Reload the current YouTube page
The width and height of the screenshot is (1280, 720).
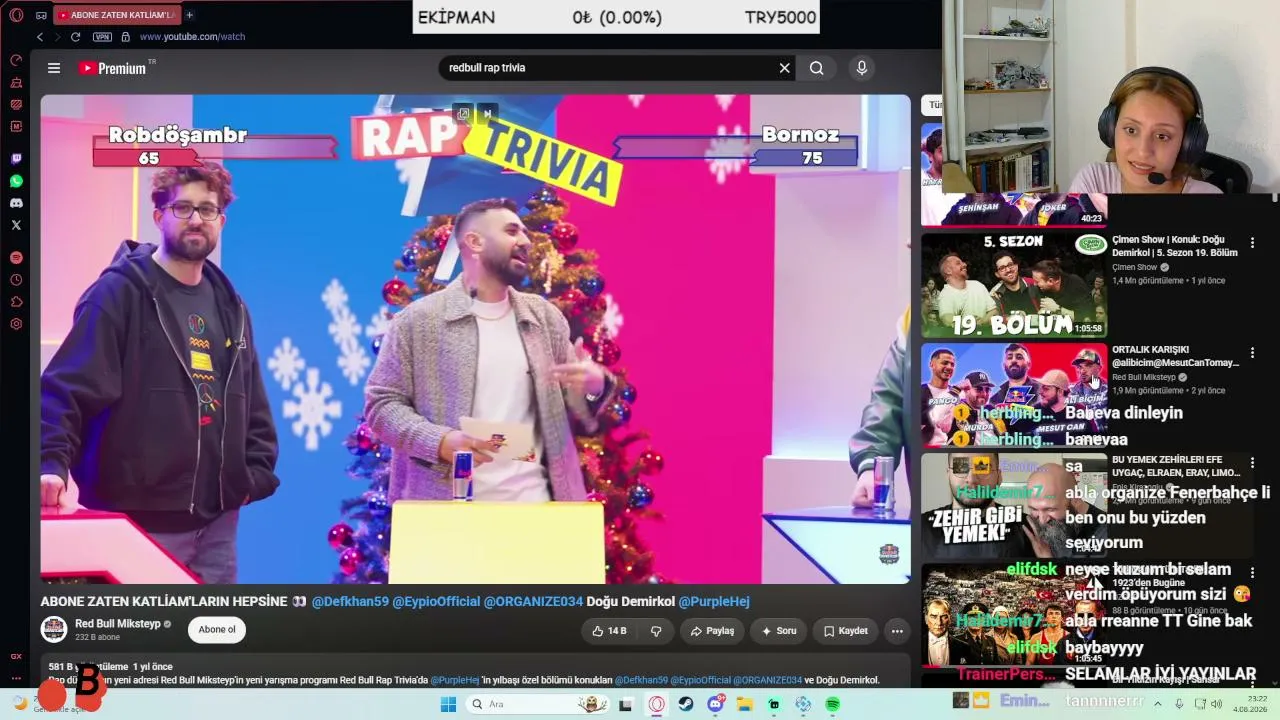pos(75,37)
